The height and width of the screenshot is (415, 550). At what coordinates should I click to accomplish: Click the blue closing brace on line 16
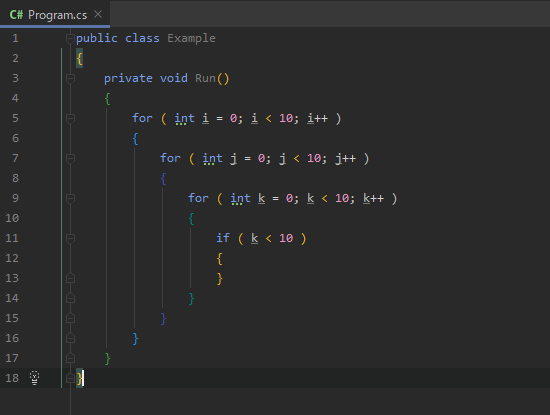135,339
